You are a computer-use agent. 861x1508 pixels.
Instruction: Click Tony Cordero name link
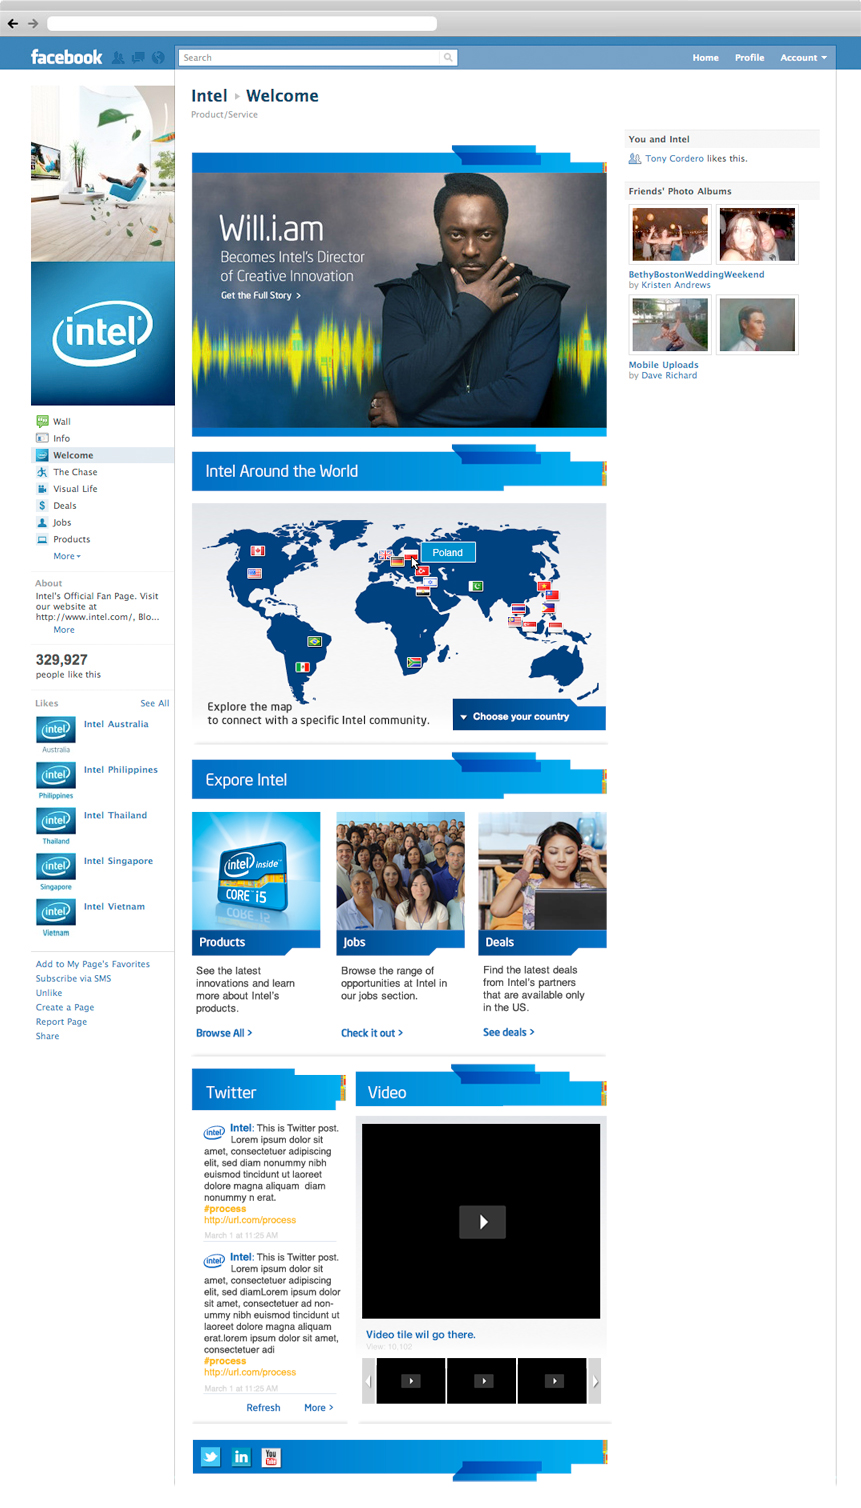coord(674,158)
